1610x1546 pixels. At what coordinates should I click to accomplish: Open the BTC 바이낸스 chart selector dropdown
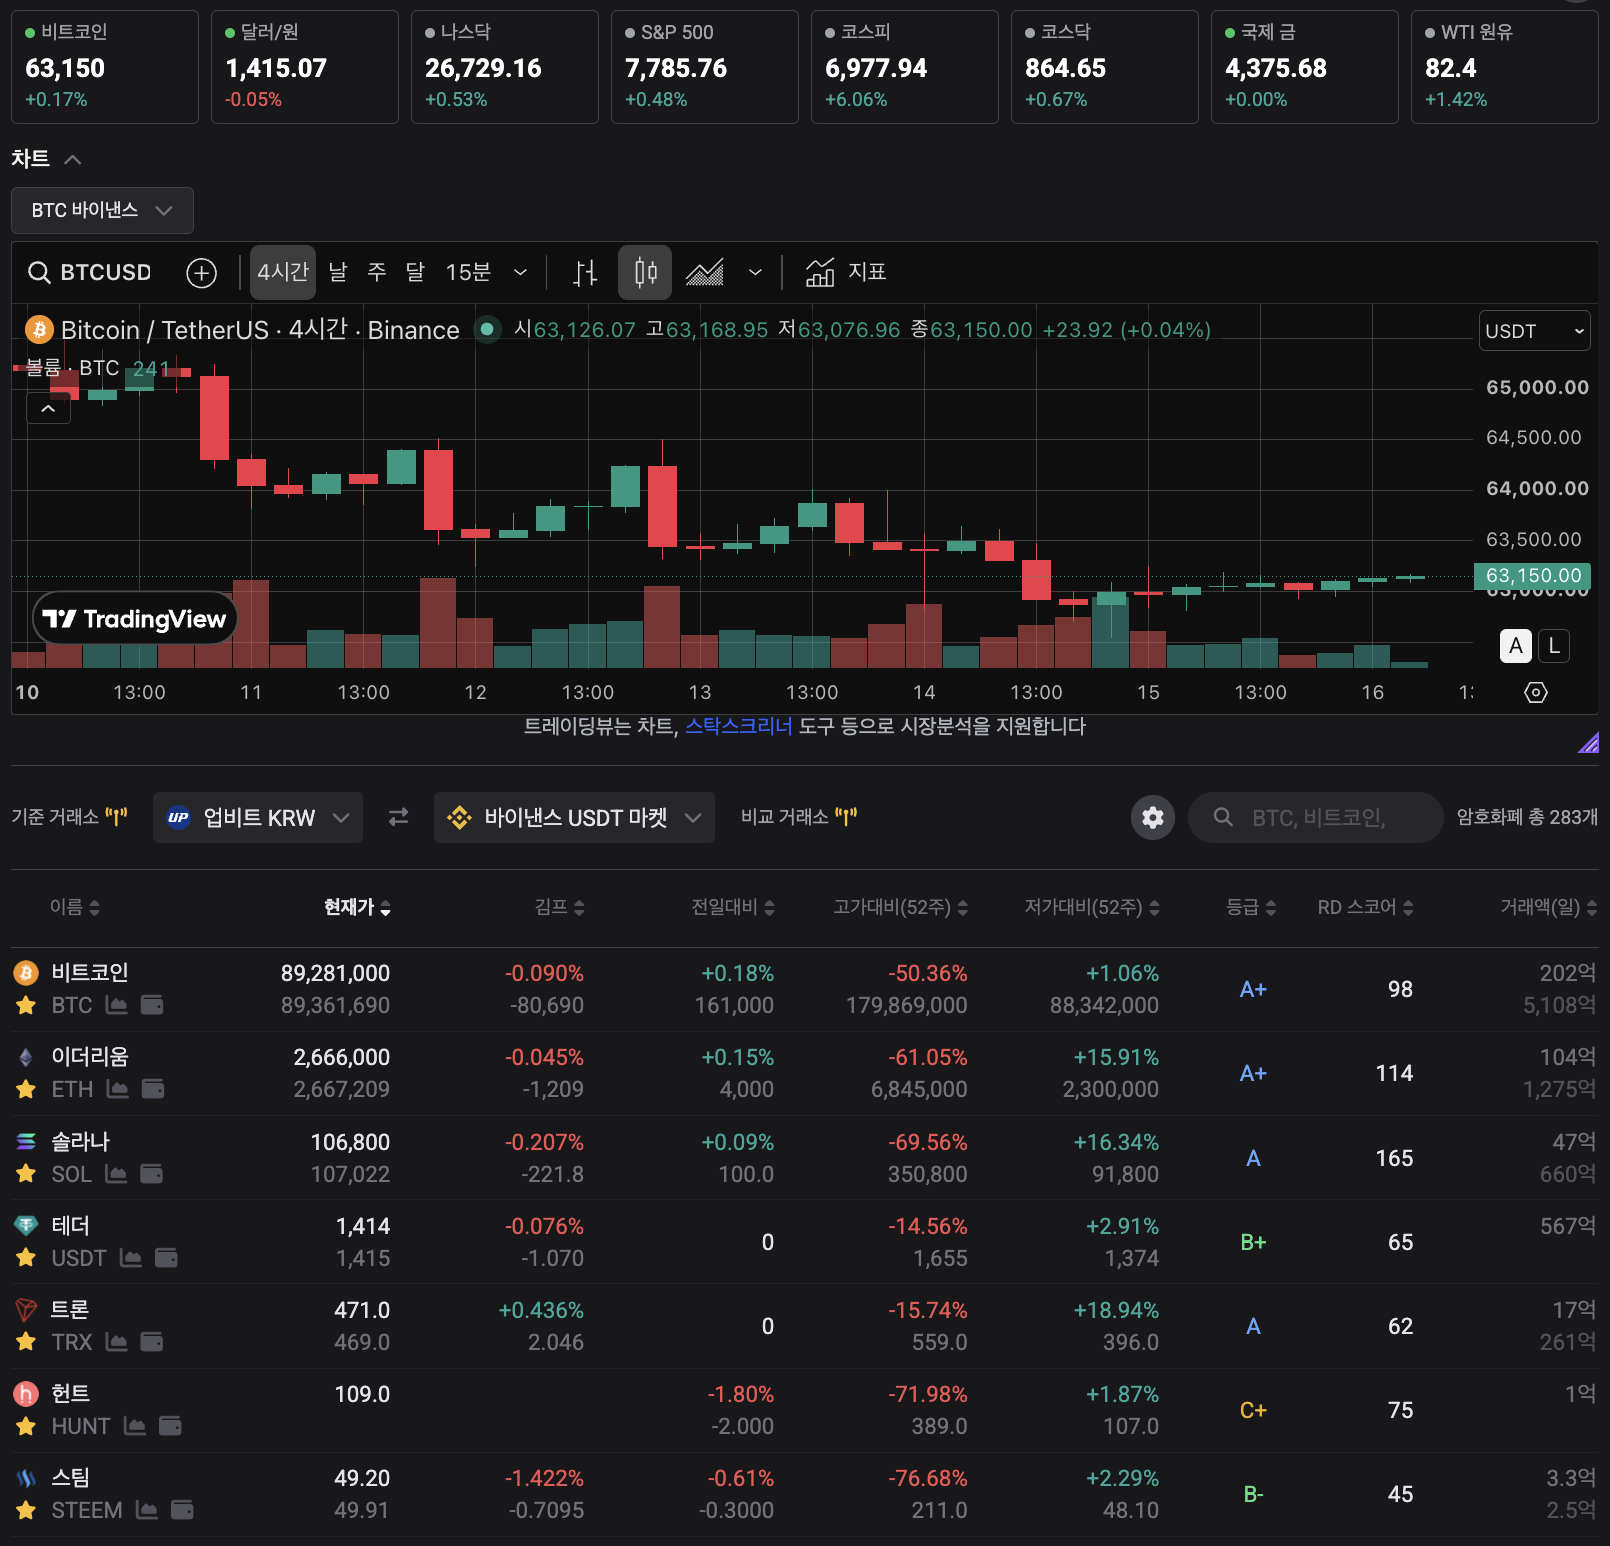pyautogui.click(x=102, y=210)
